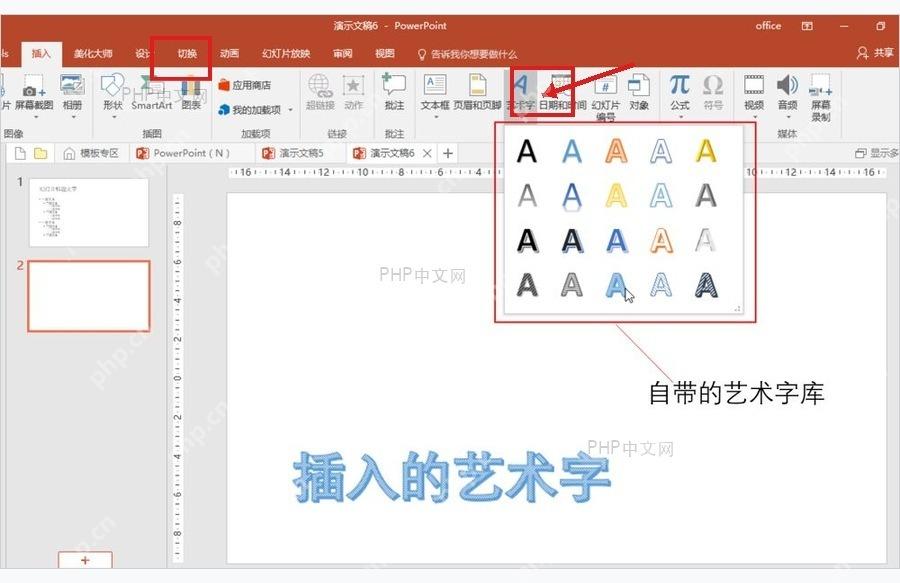This screenshot has height=583, width=900.
Task: Select slide 2 thumbnail
Action: point(89,296)
